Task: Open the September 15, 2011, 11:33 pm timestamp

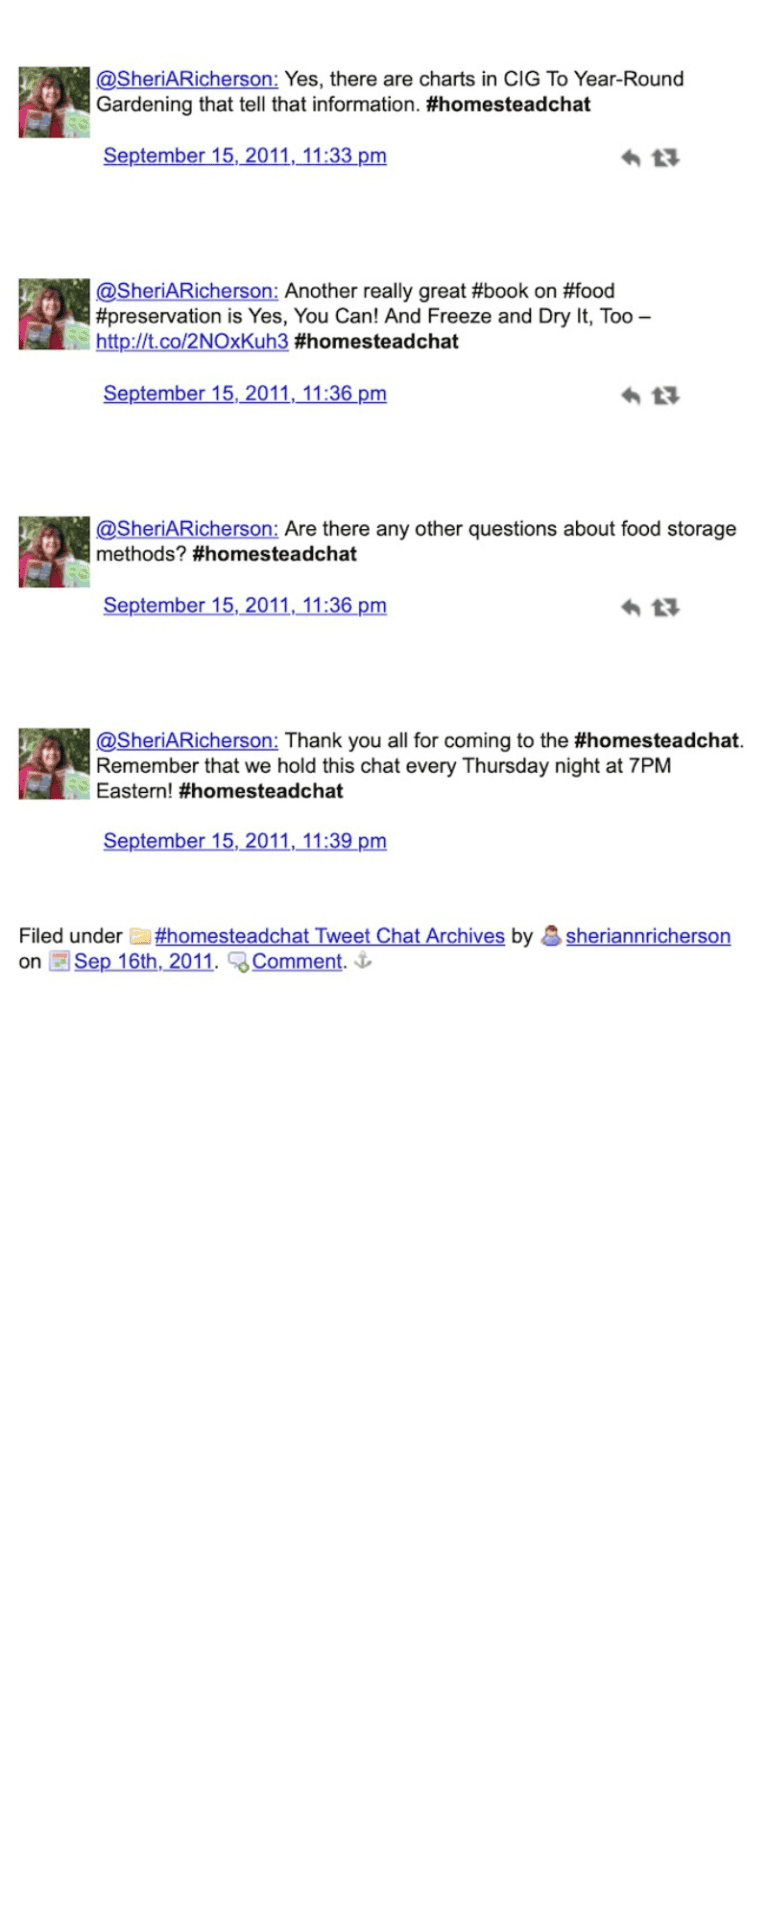Action: pos(245,156)
